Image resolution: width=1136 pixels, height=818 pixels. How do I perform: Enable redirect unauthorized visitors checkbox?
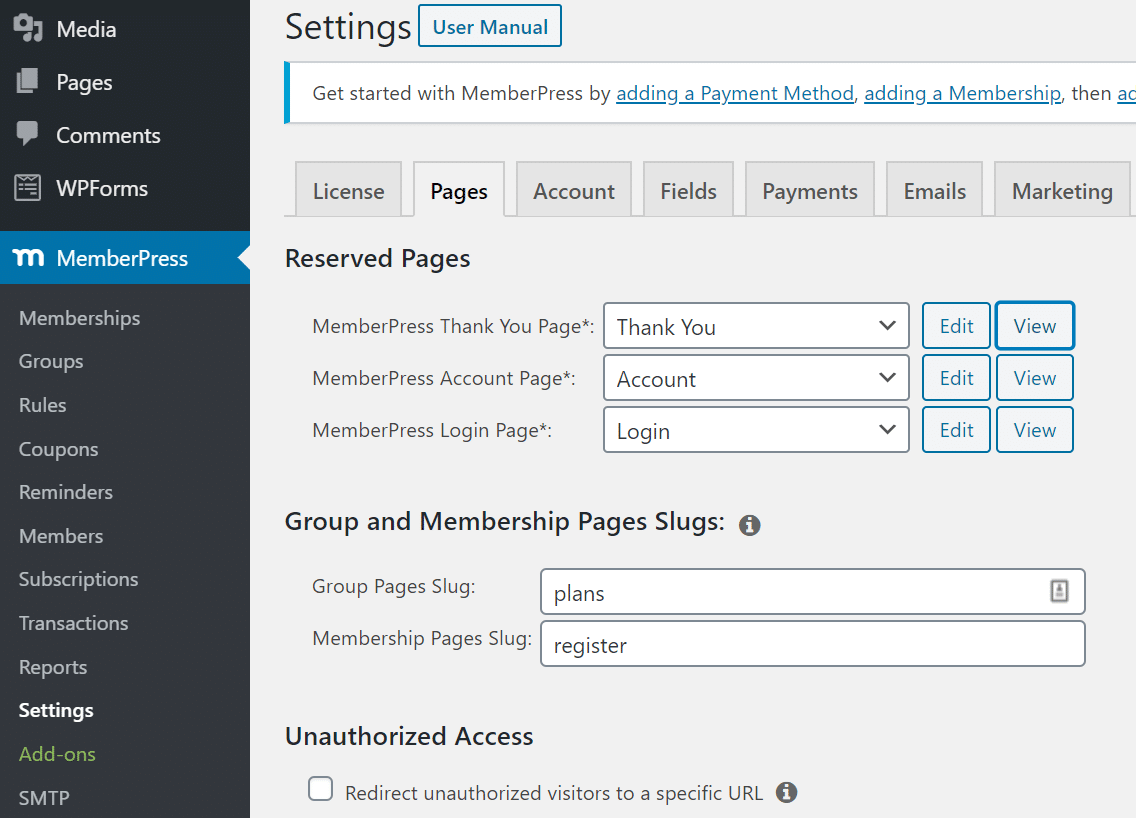point(321,790)
